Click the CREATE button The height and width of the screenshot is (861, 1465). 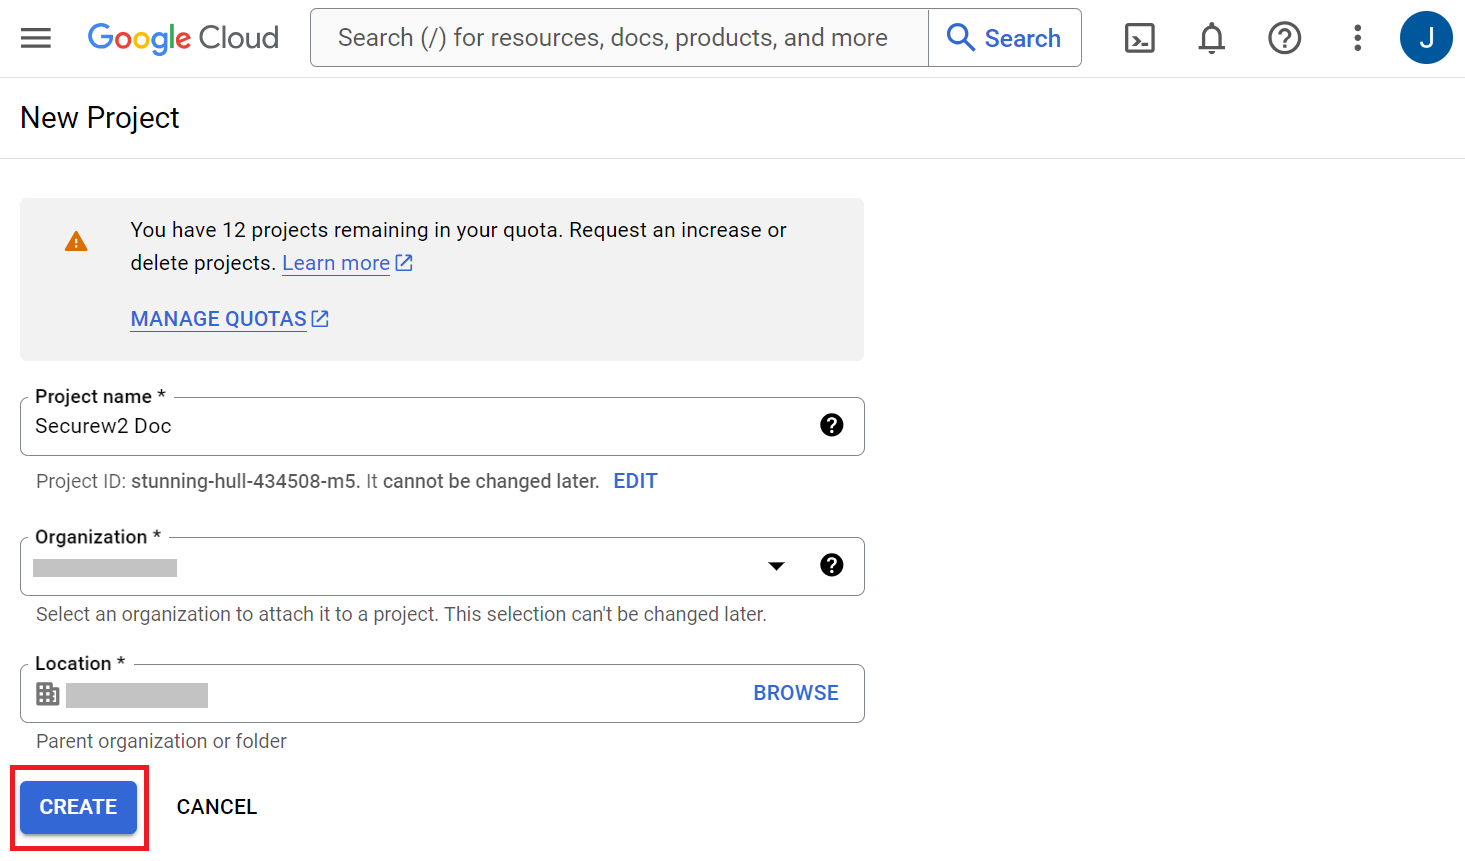[79, 807]
